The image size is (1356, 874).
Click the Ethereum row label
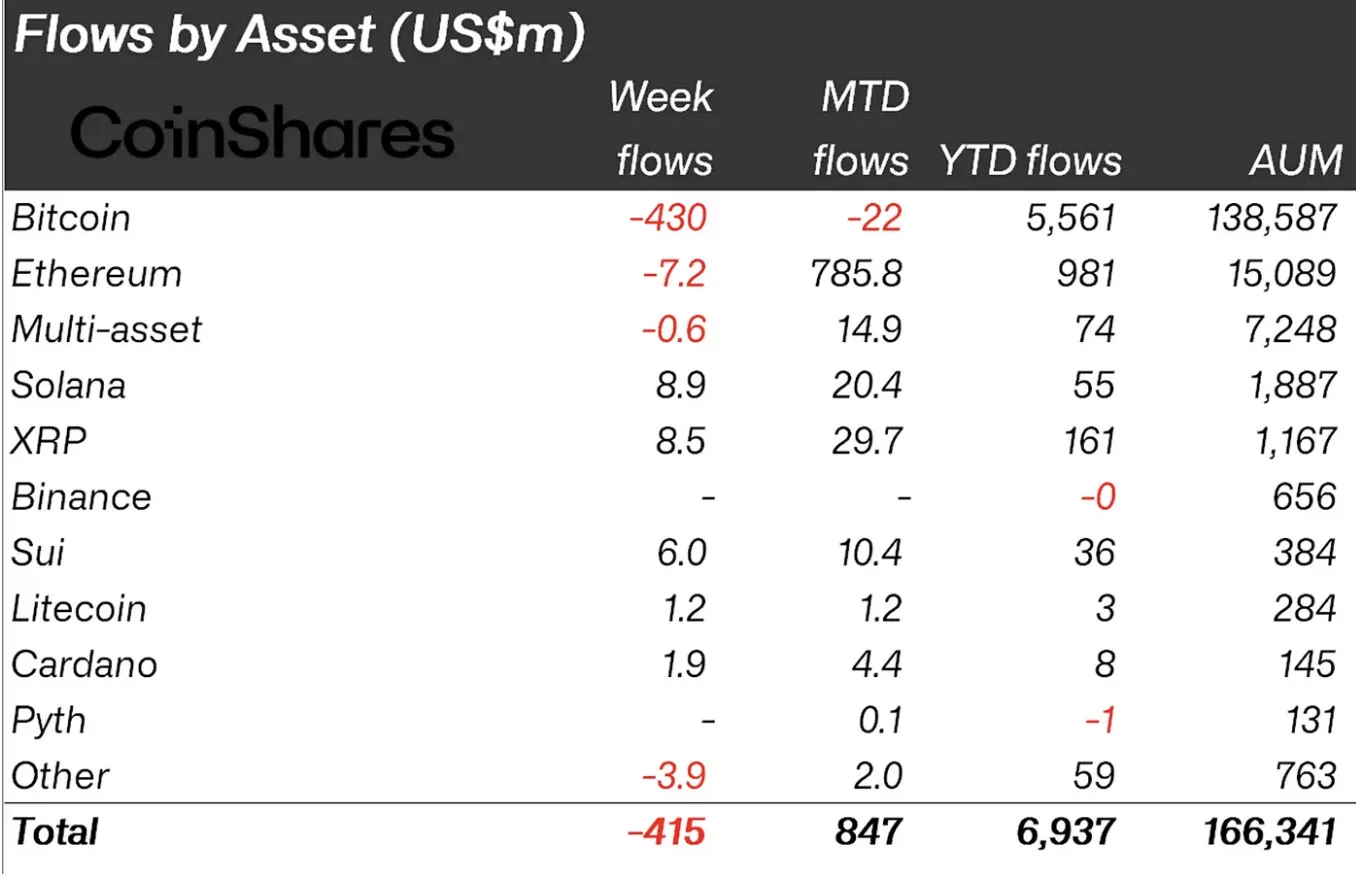(96, 274)
